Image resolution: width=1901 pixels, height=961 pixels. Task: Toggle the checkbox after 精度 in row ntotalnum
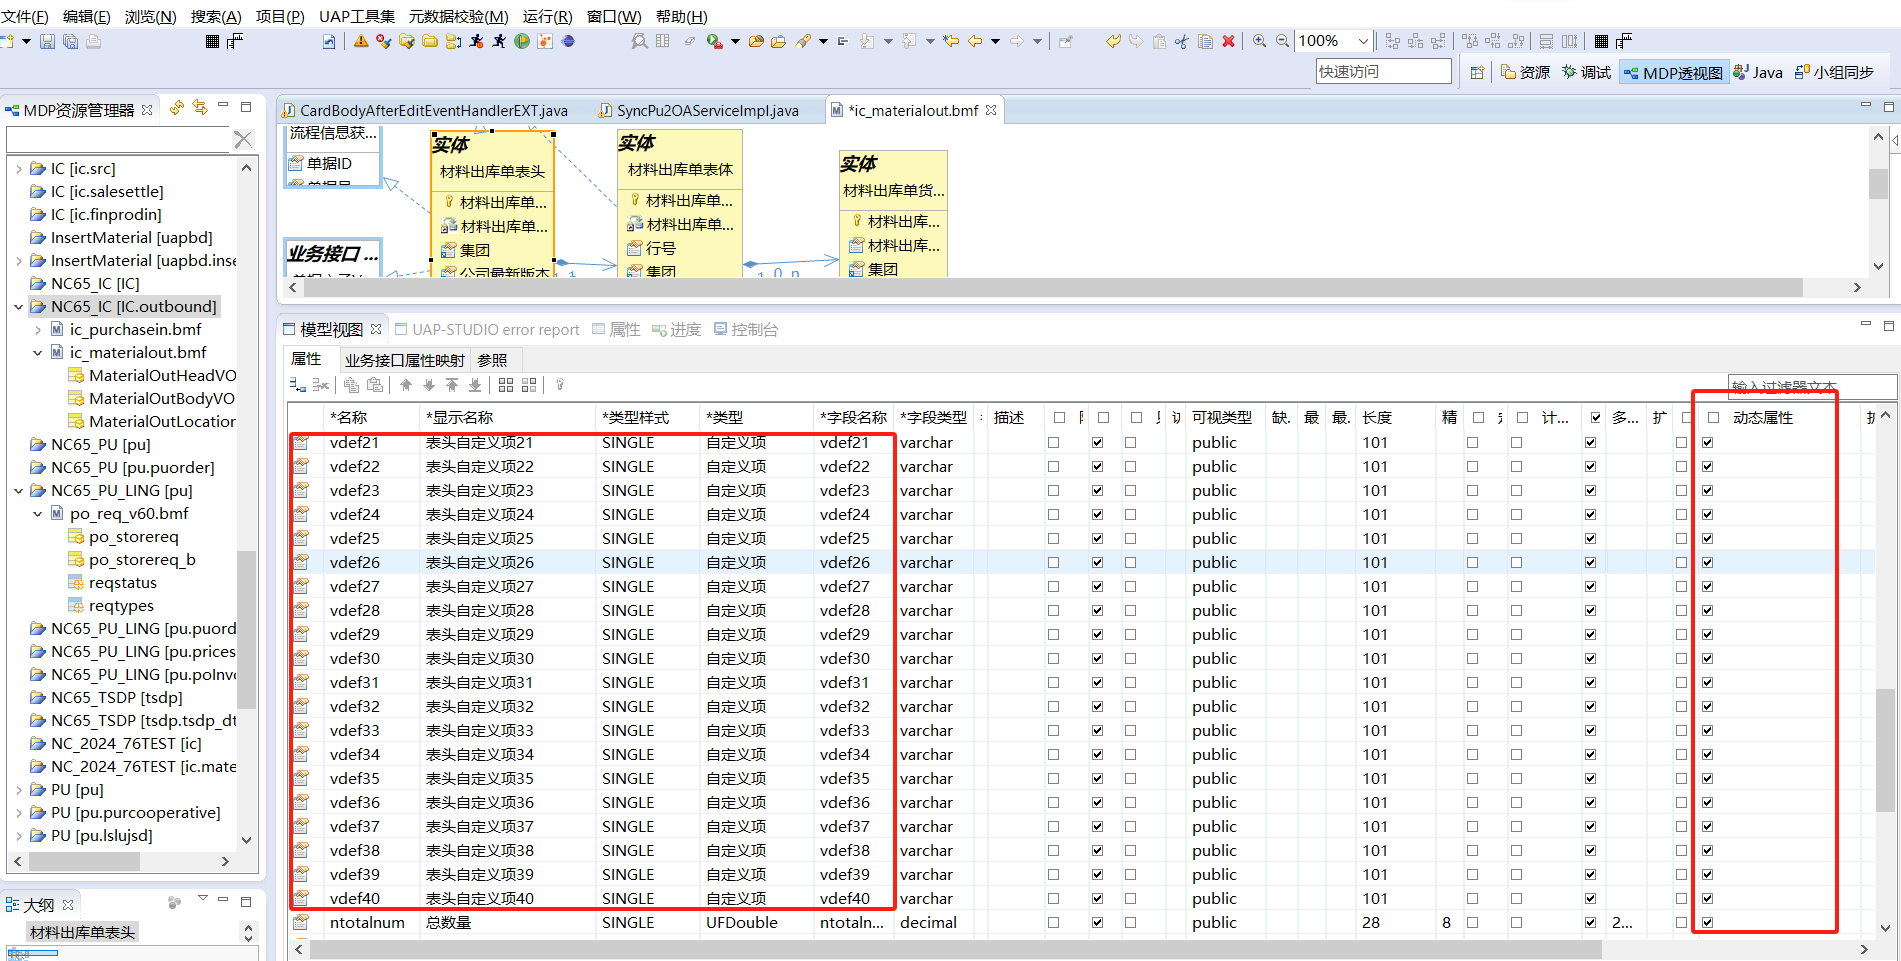click(1473, 922)
